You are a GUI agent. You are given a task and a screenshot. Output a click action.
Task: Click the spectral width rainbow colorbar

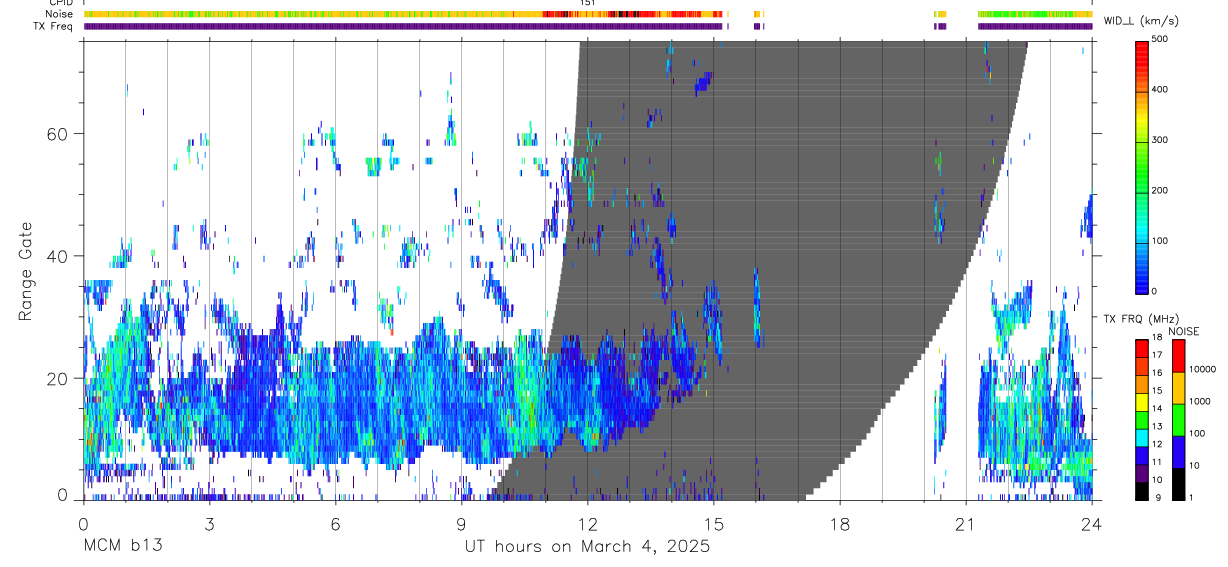(1143, 166)
